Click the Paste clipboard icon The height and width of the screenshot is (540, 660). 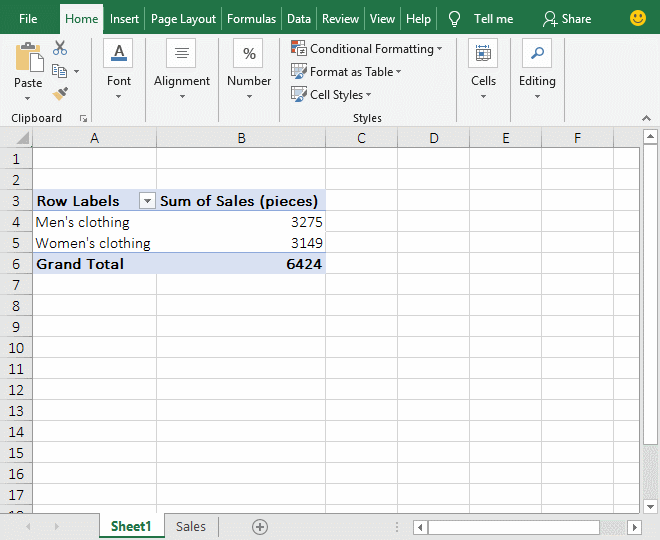[x=28, y=58]
